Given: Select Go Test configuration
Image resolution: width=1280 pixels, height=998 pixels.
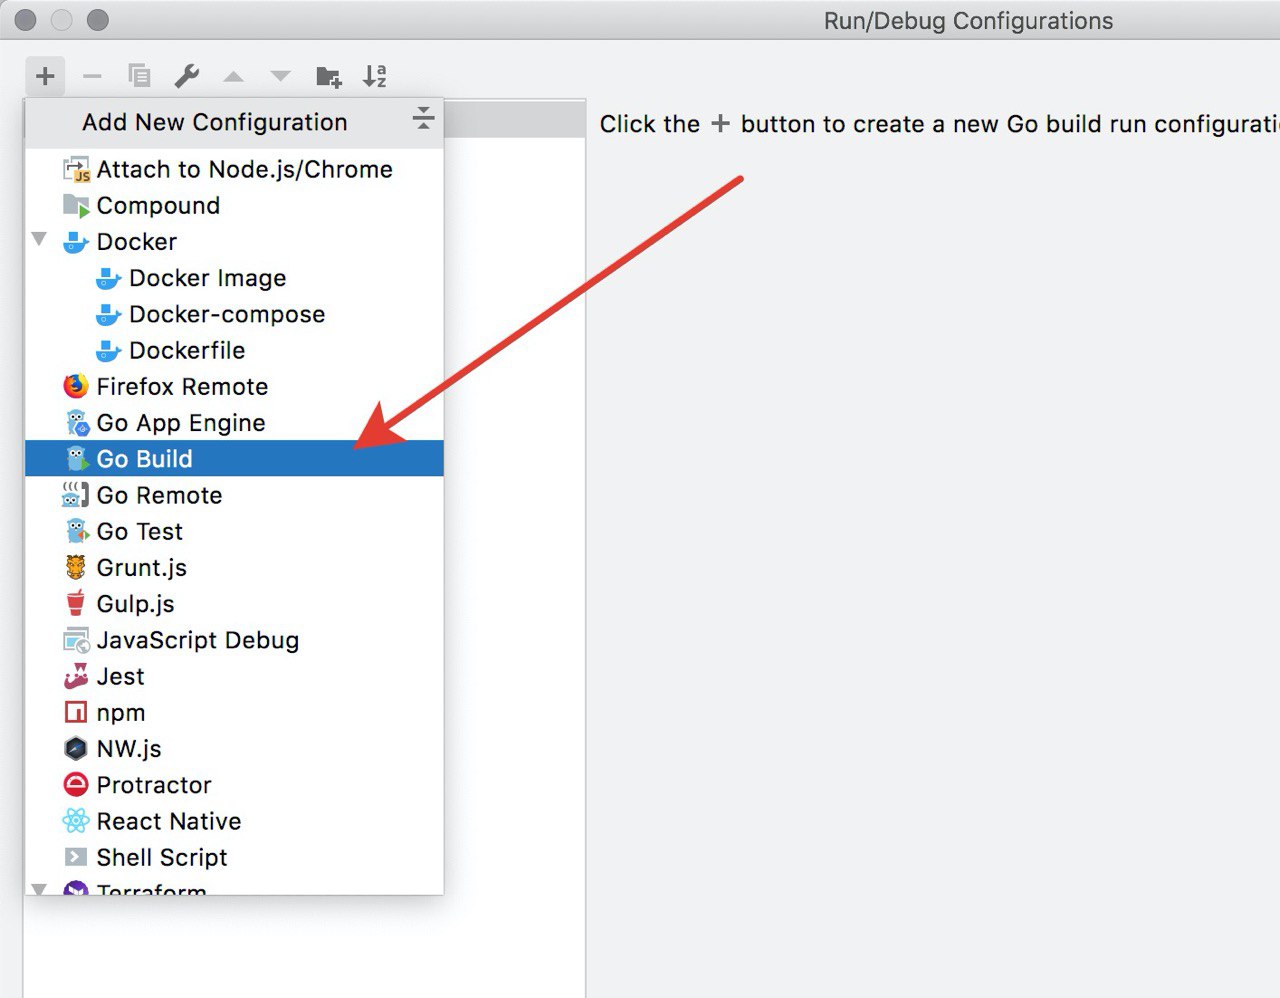Looking at the screenshot, I should [x=234, y=531].
